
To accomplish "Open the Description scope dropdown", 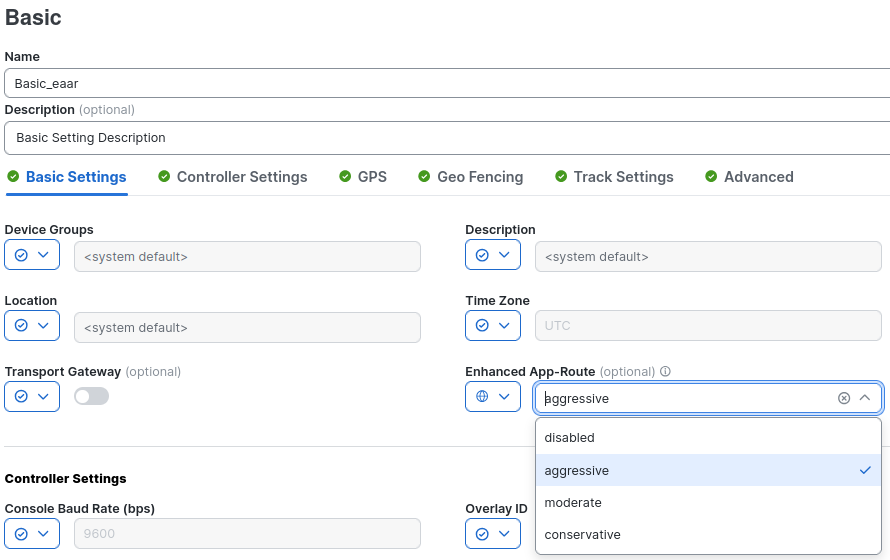I will coord(504,256).
